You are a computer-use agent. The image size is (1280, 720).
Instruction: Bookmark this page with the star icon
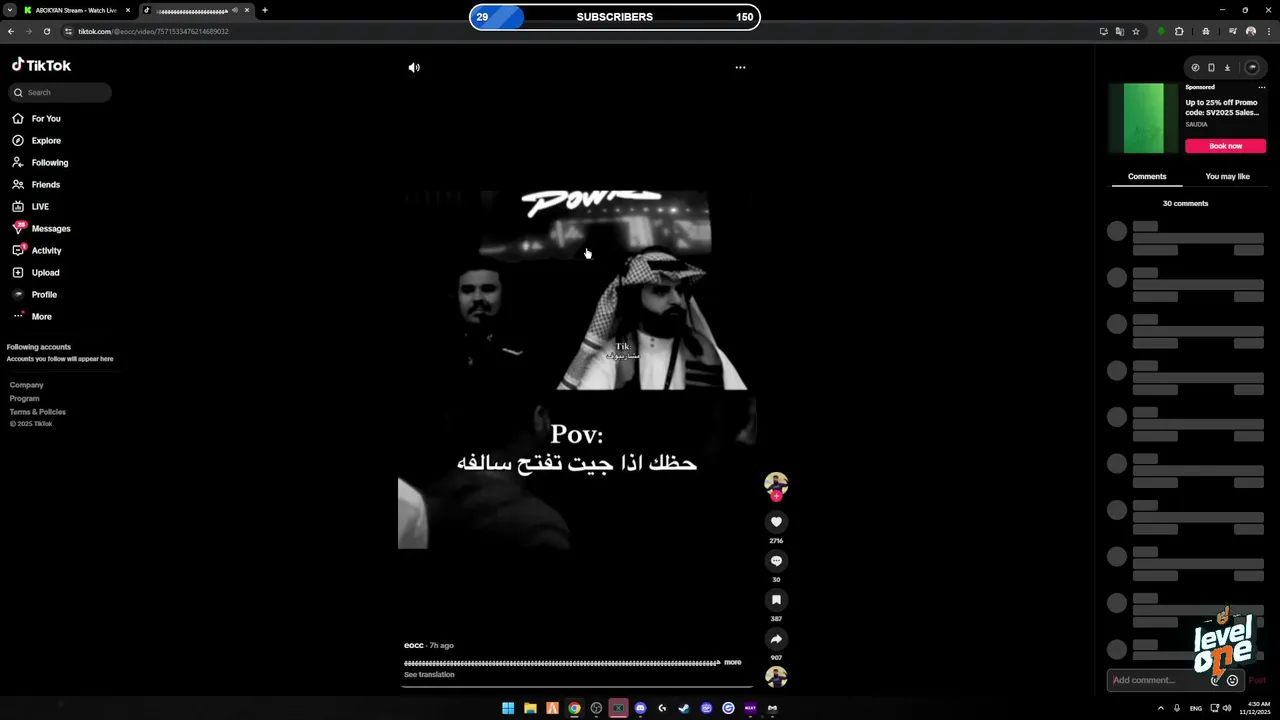(1136, 32)
